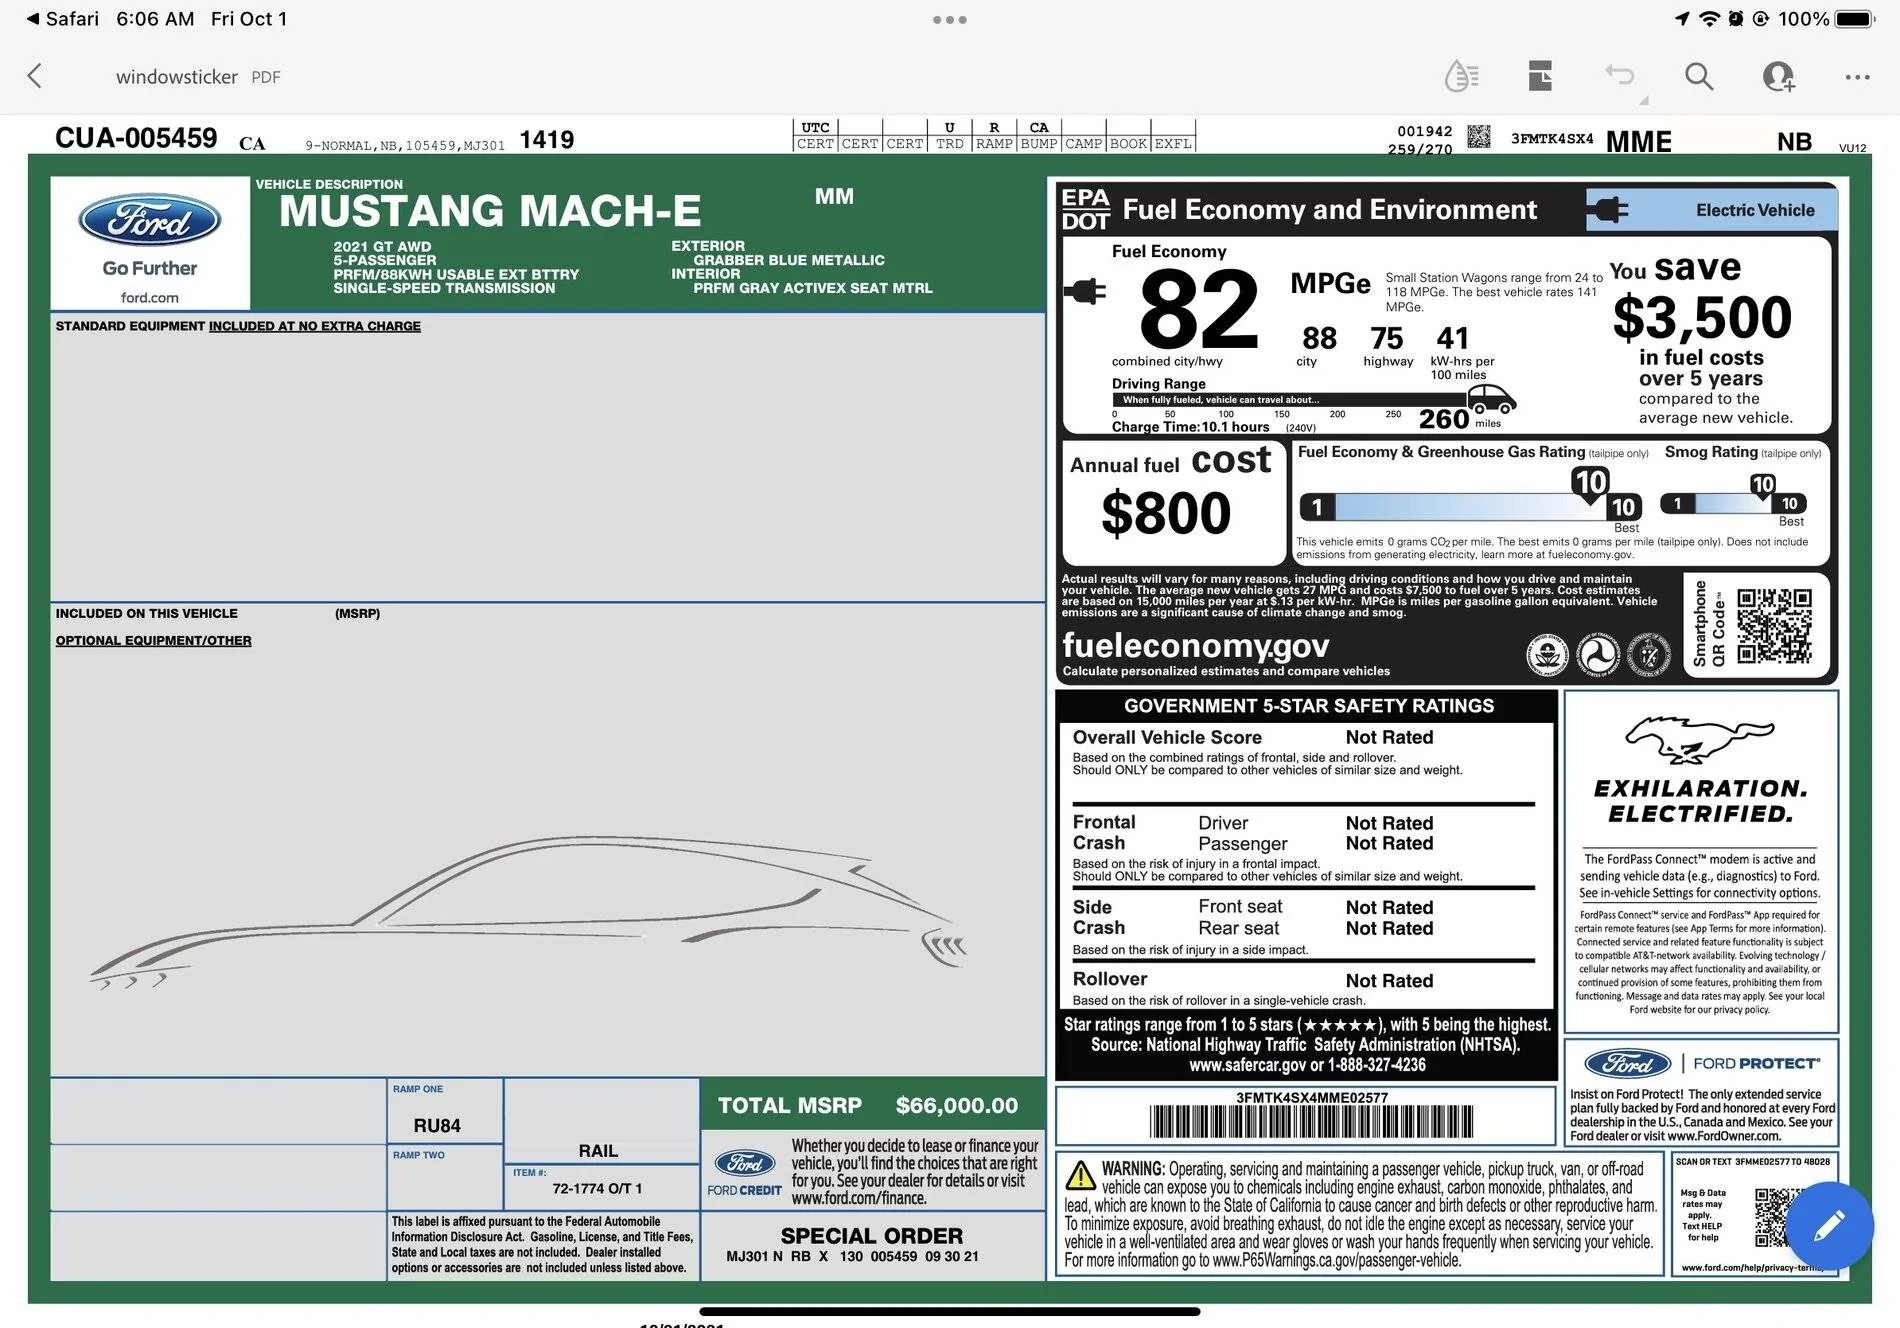Tap the smog rating slider bar
This screenshot has width=1900, height=1328.
[1733, 503]
